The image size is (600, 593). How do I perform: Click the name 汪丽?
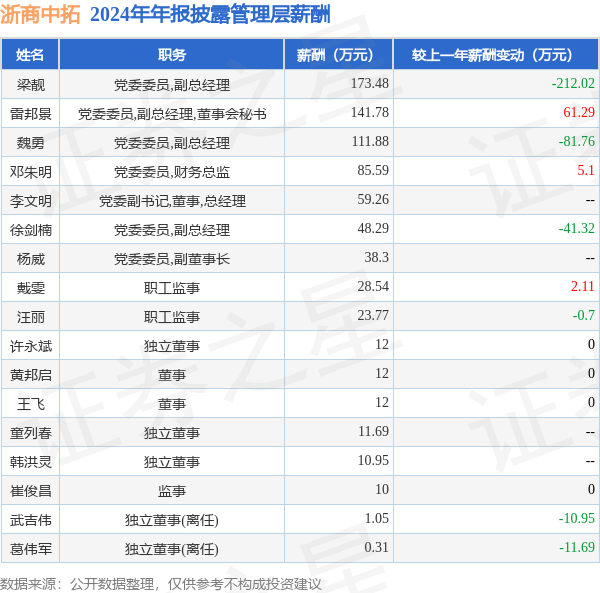point(31,317)
